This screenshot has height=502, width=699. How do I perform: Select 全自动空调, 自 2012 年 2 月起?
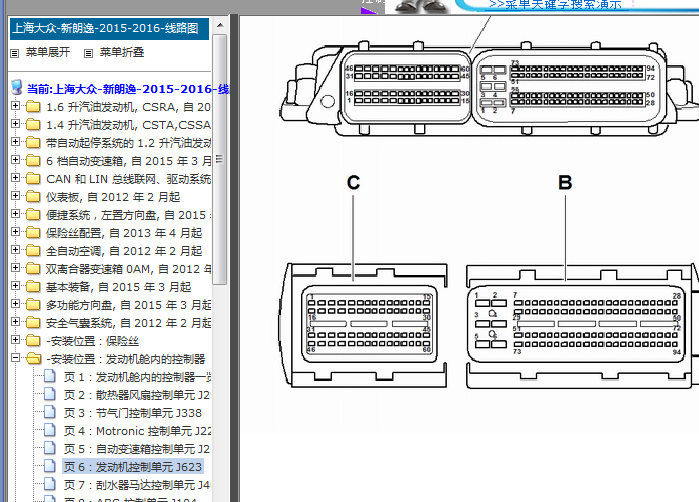[x=124, y=251]
